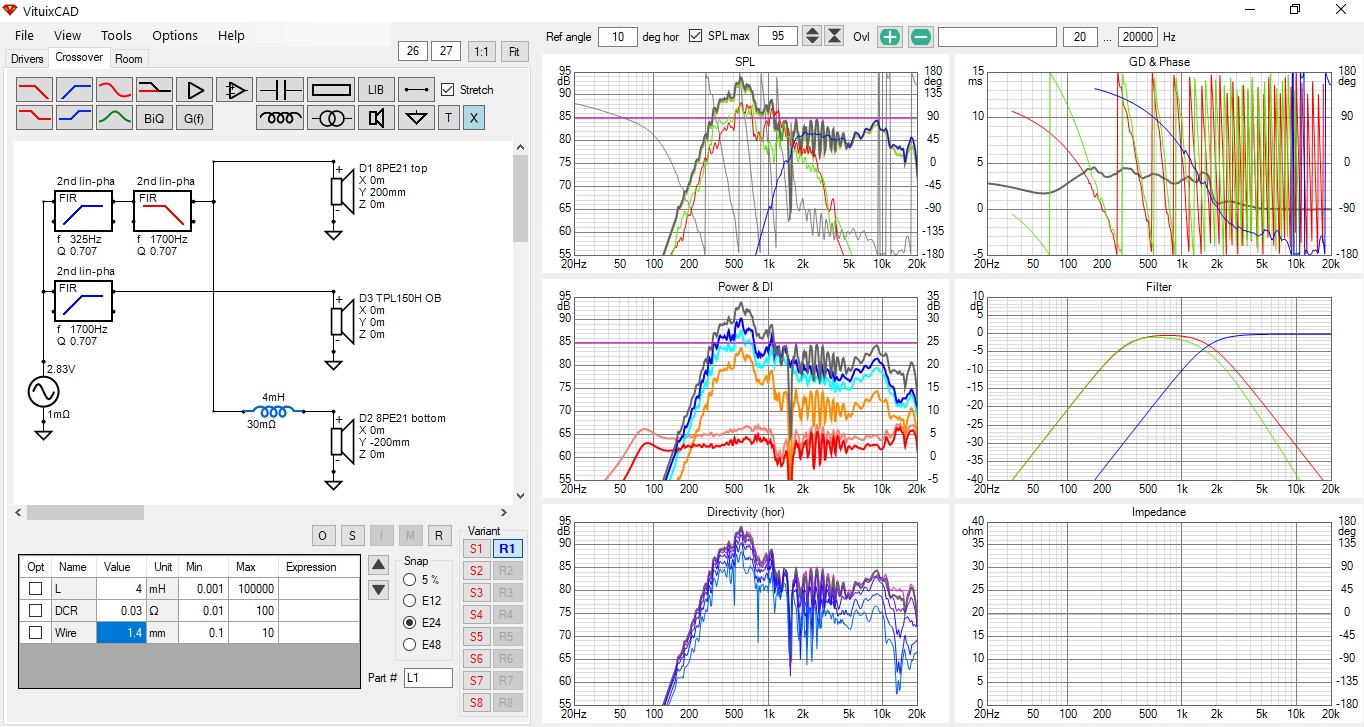Enable Opt checkbox for row Wire
The image size is (1364, 727).
click(x=36, y=633)
